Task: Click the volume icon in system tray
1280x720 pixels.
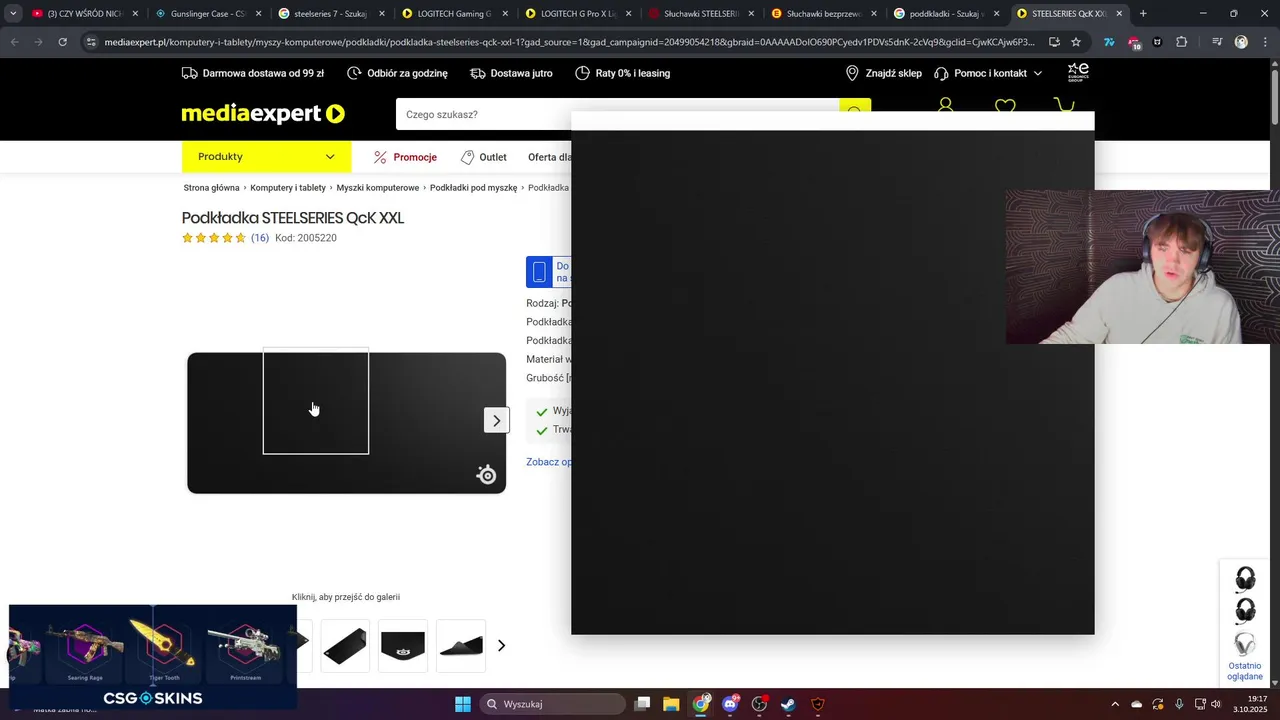Action: (1216, 704)
